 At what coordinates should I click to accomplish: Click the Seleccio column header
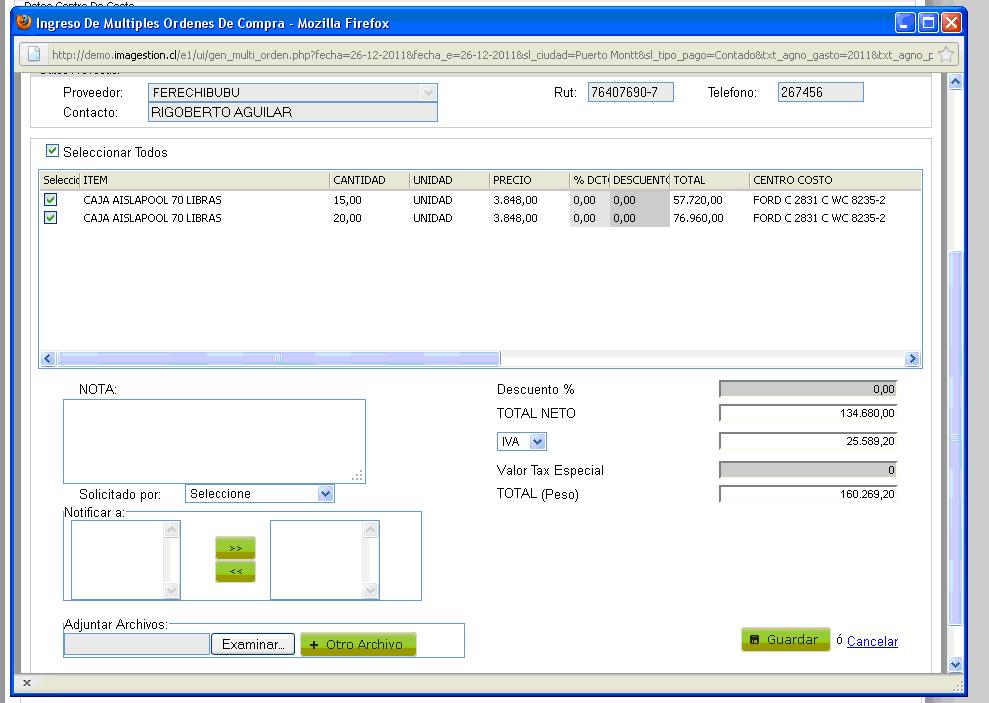point(61,180)
